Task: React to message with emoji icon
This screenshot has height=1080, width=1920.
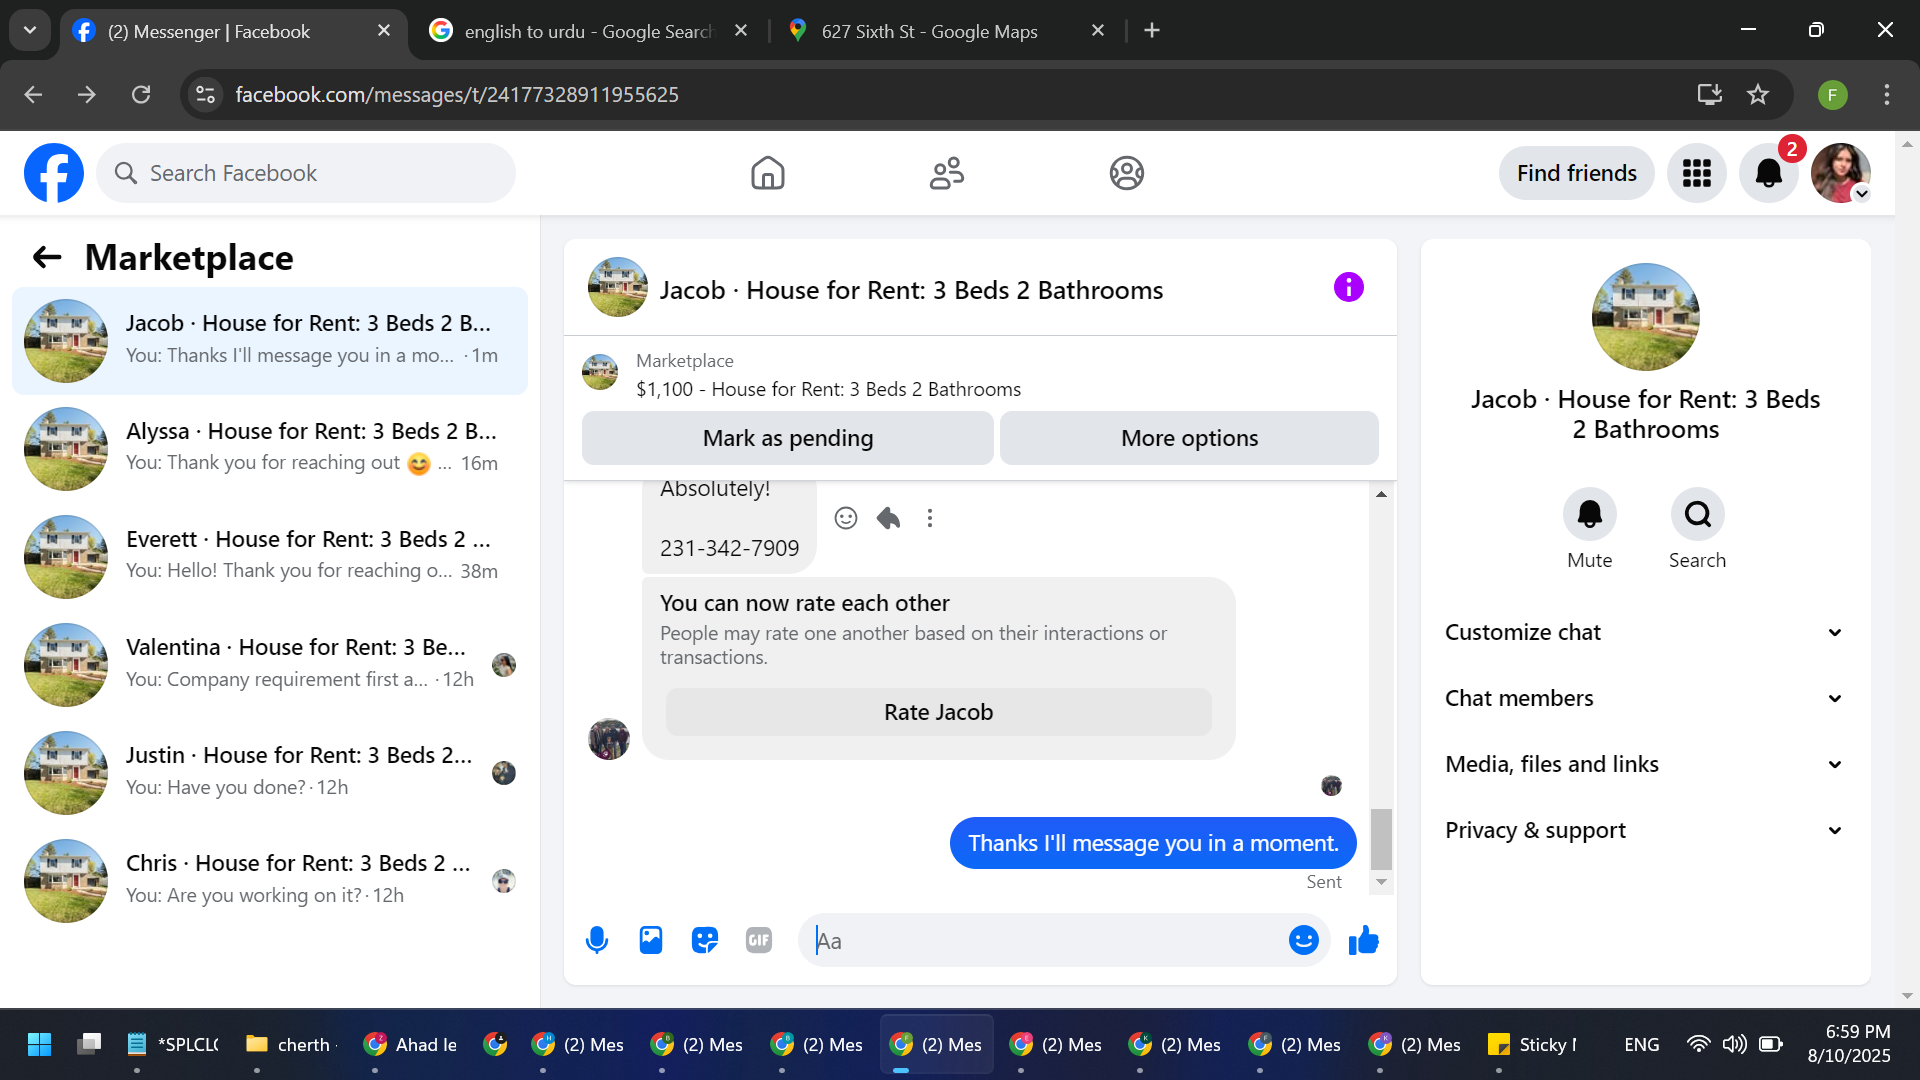Action: (846, 518)
